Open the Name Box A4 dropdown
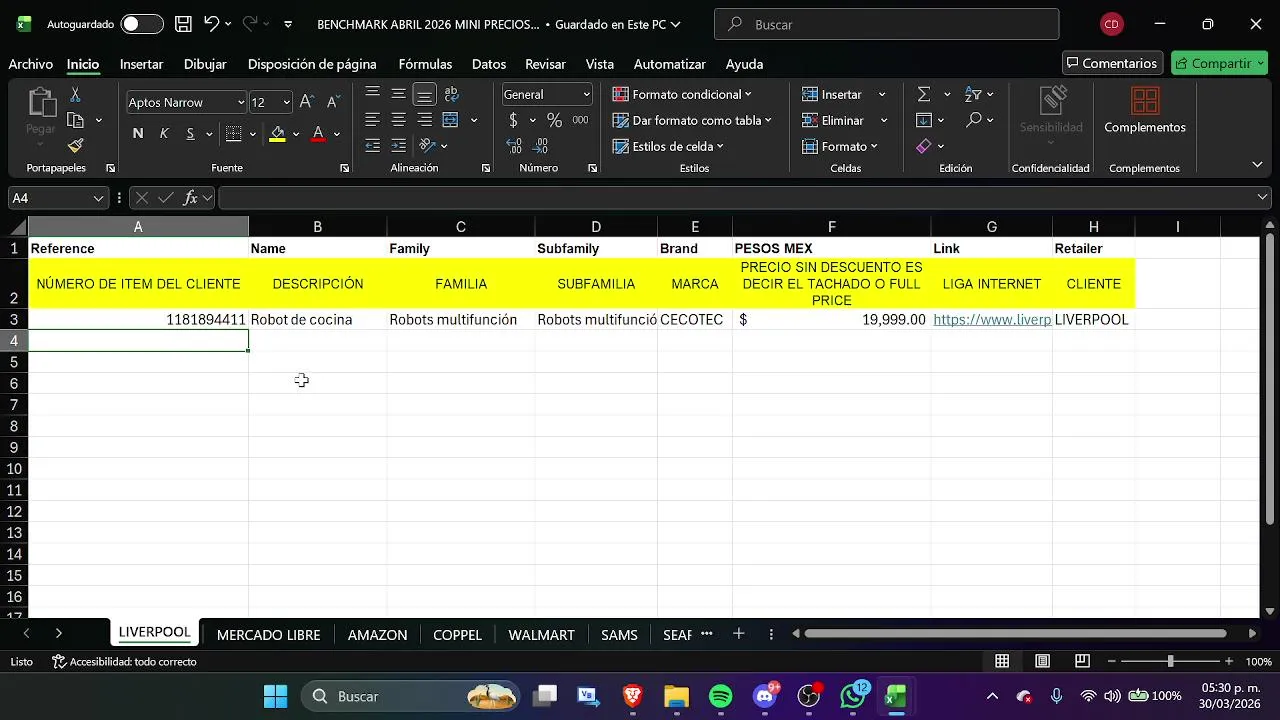This screenshot has height=720, width=1280. pyautogui.click(x=98, y=198)
